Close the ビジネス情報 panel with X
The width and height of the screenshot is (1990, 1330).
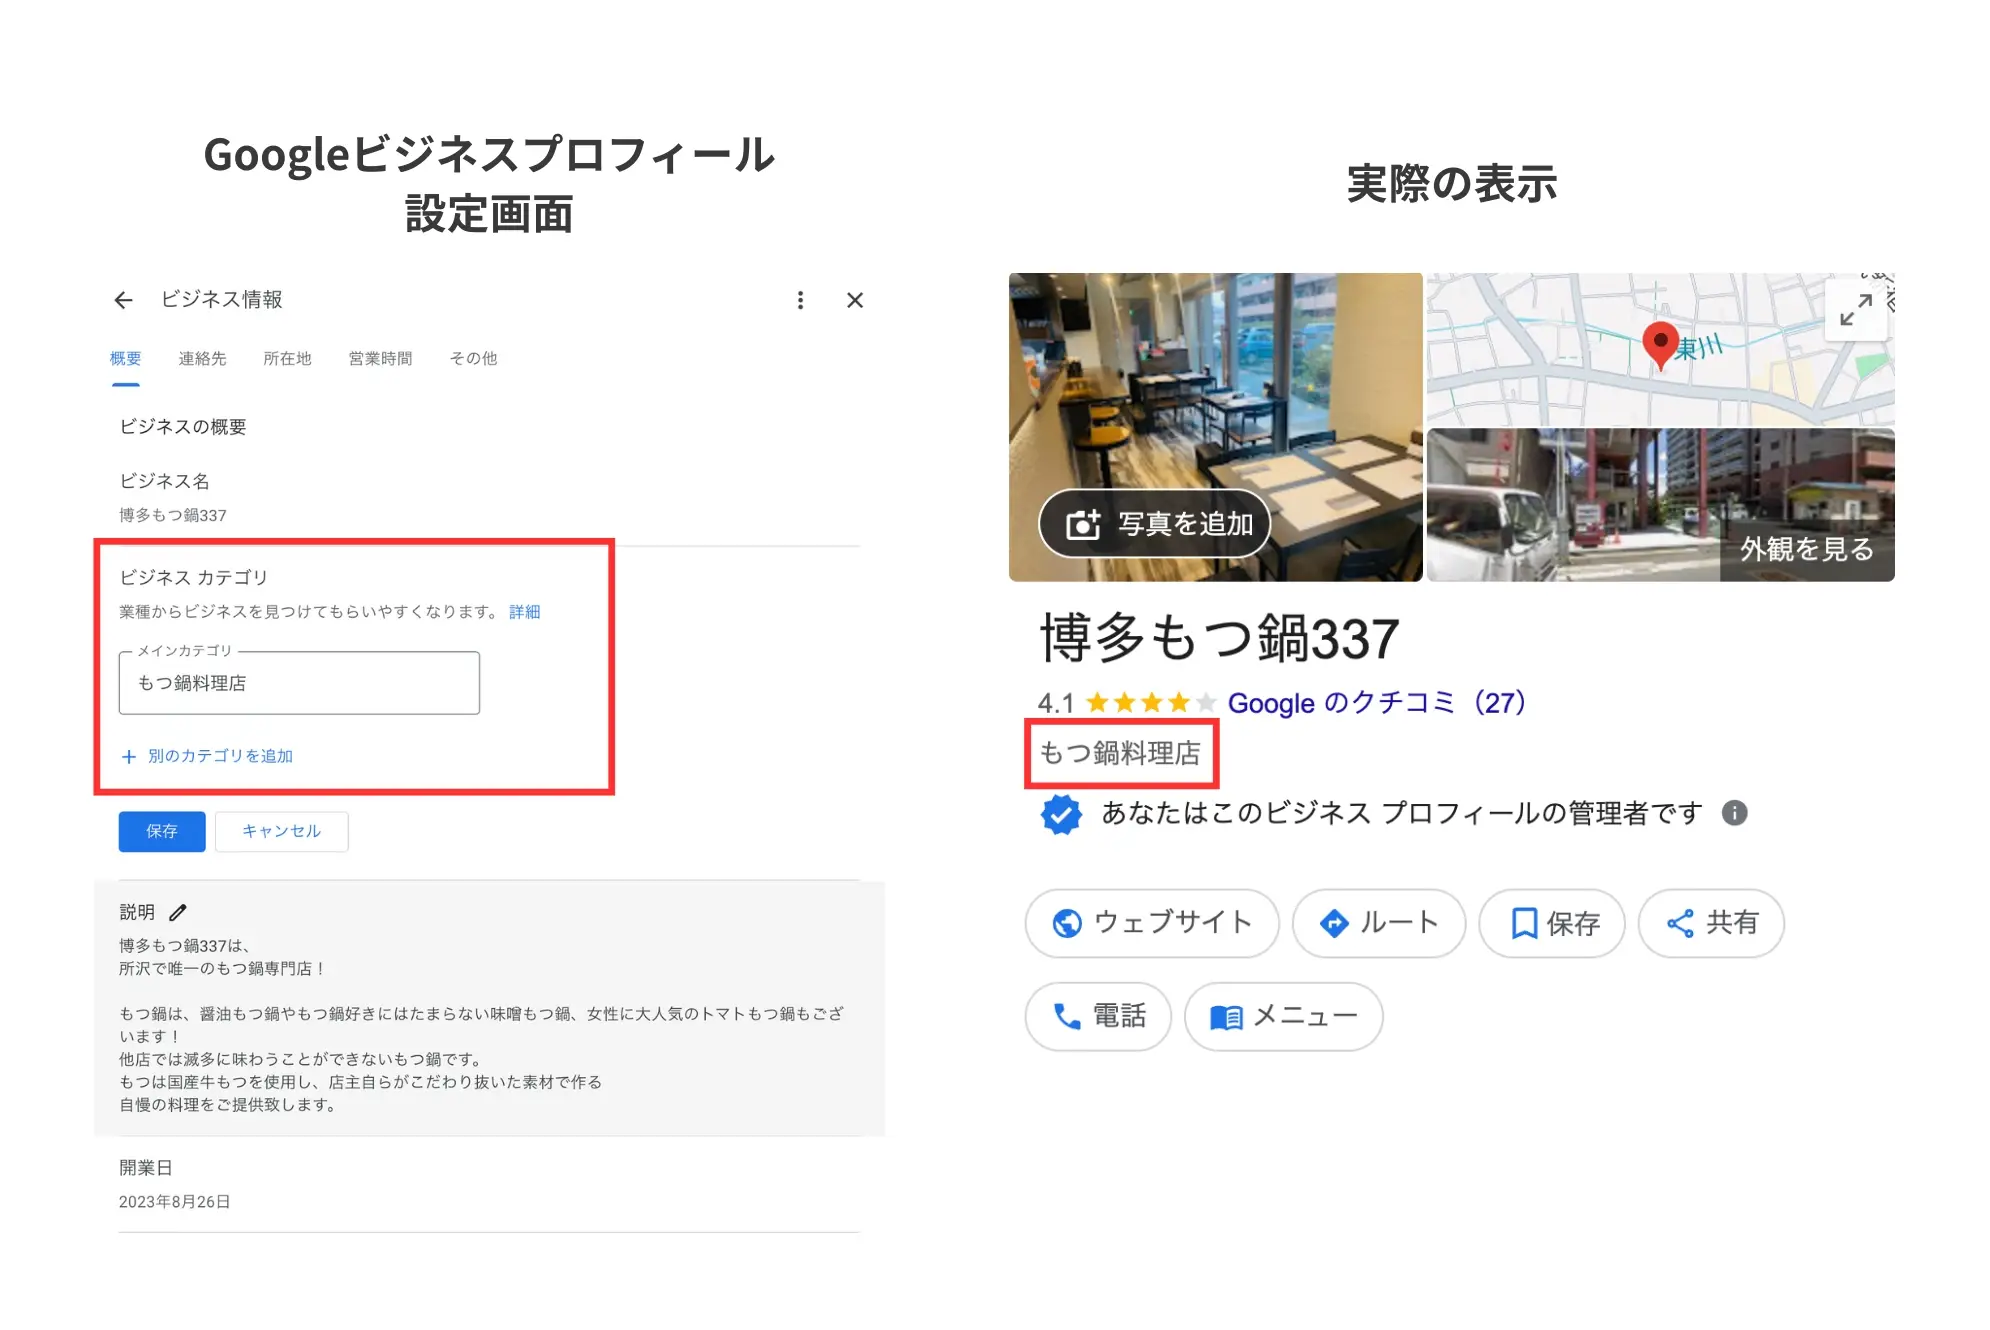coord(855,300)
